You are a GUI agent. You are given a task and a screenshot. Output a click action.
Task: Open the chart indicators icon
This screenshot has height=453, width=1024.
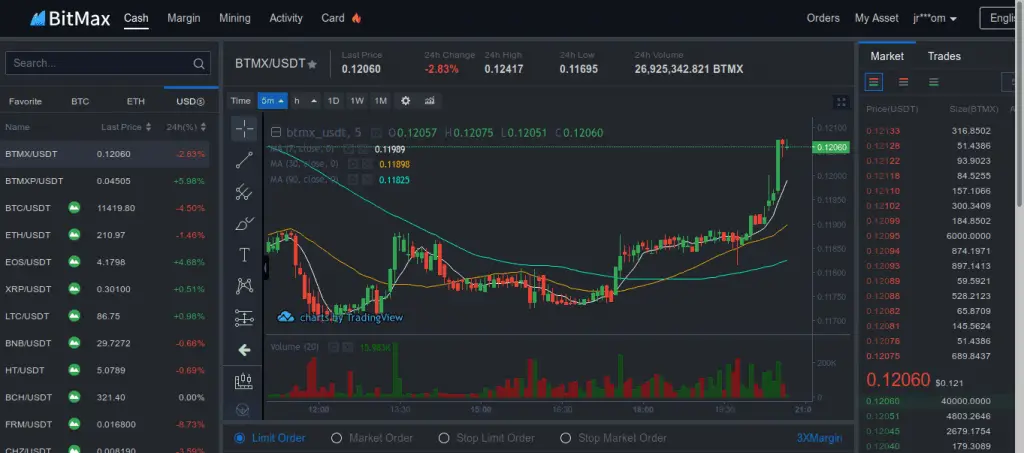[x=429, y=101]
